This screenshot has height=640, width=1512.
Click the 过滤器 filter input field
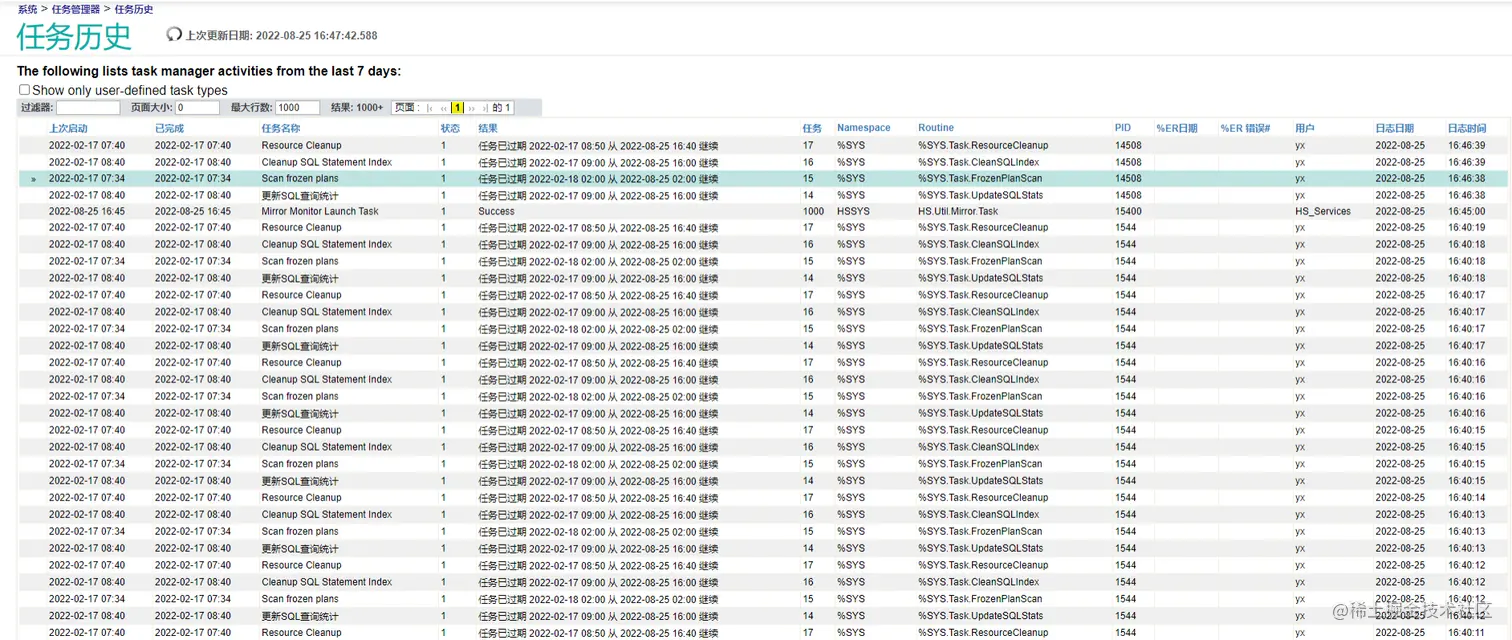(88, 108)
